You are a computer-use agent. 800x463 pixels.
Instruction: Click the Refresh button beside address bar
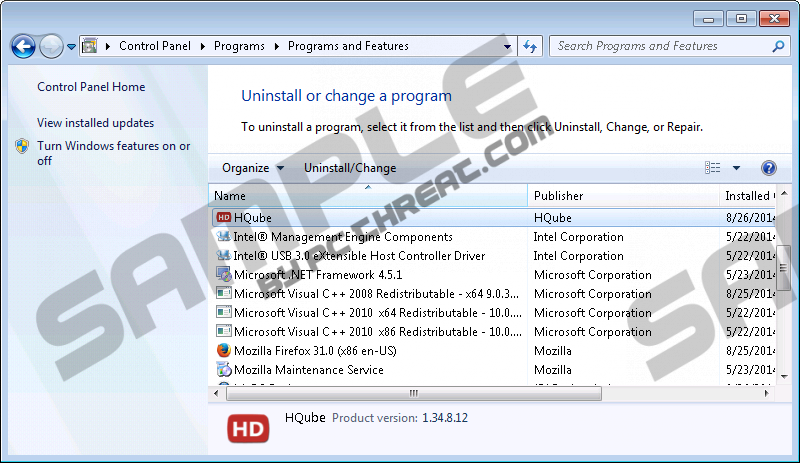pos(531,46)
